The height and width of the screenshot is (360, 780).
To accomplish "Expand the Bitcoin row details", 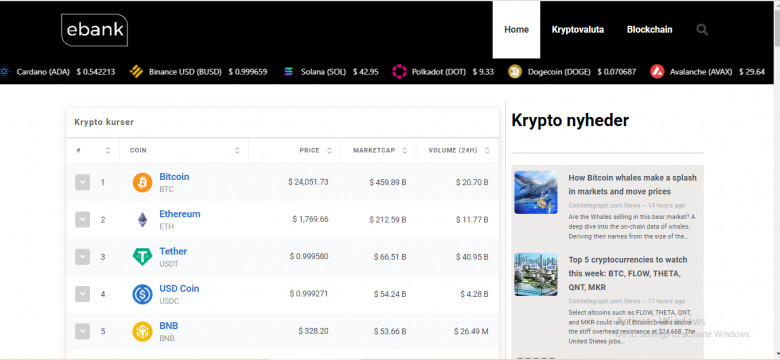I will click(83, 182).
